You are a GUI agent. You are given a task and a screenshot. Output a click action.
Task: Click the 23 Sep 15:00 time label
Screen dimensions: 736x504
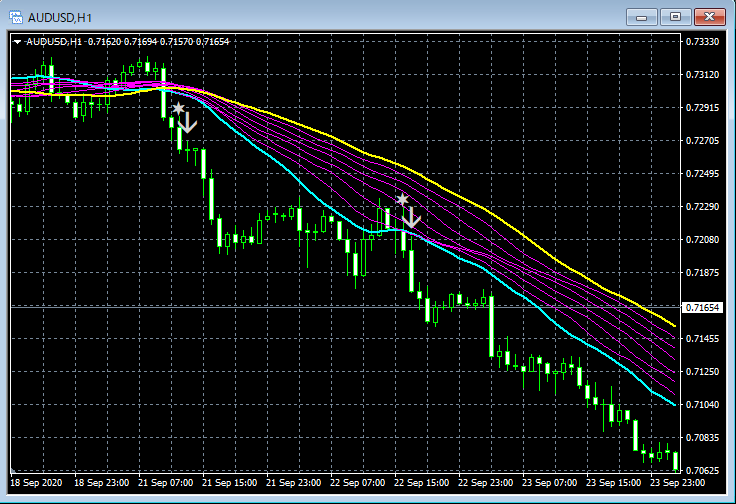(x=613, y=483)
